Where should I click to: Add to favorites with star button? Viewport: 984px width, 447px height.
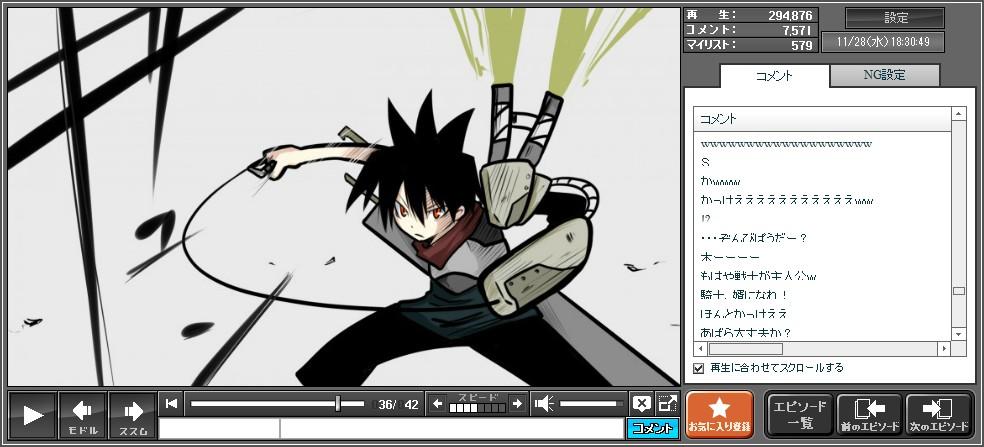(719, 415)
